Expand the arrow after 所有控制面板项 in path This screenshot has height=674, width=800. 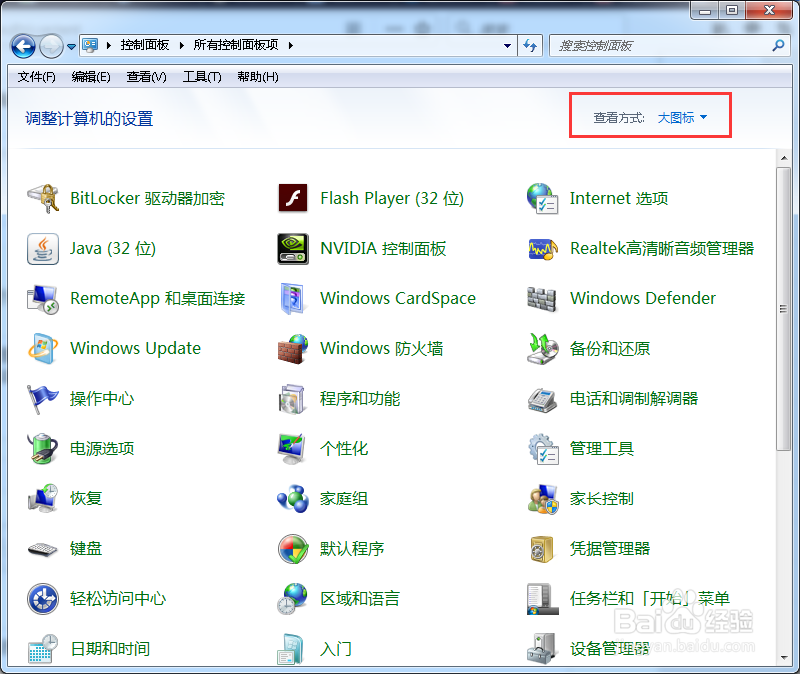click(x=291, y=45)
